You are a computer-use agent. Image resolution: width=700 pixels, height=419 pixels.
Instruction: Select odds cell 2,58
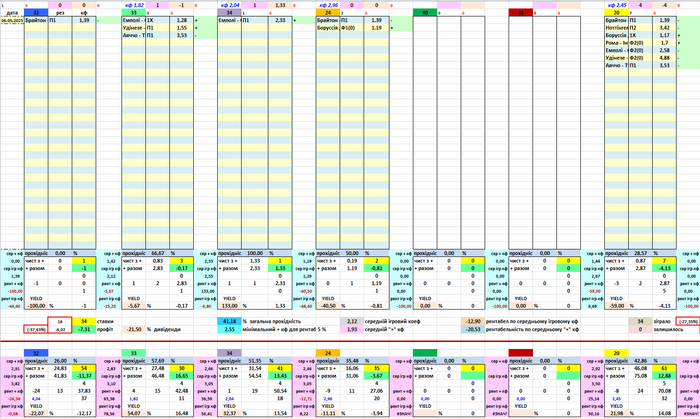[664, 50]
